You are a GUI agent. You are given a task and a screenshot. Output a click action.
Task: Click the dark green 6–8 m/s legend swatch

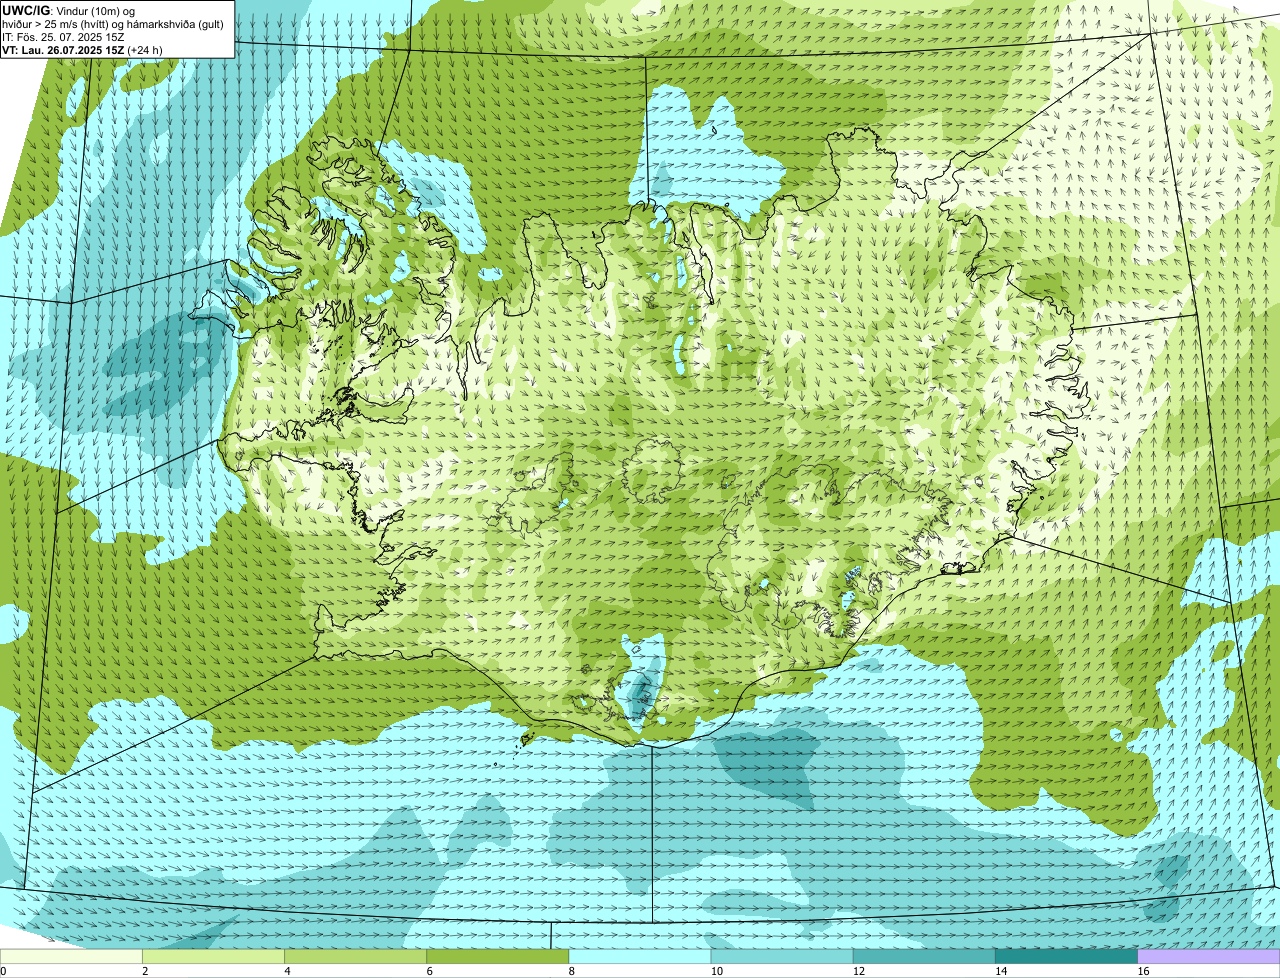[498, 957]
